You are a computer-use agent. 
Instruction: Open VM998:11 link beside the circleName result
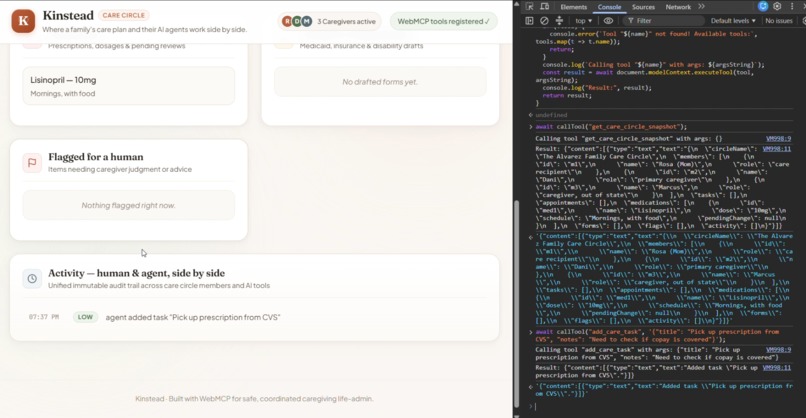coord(777,149)
